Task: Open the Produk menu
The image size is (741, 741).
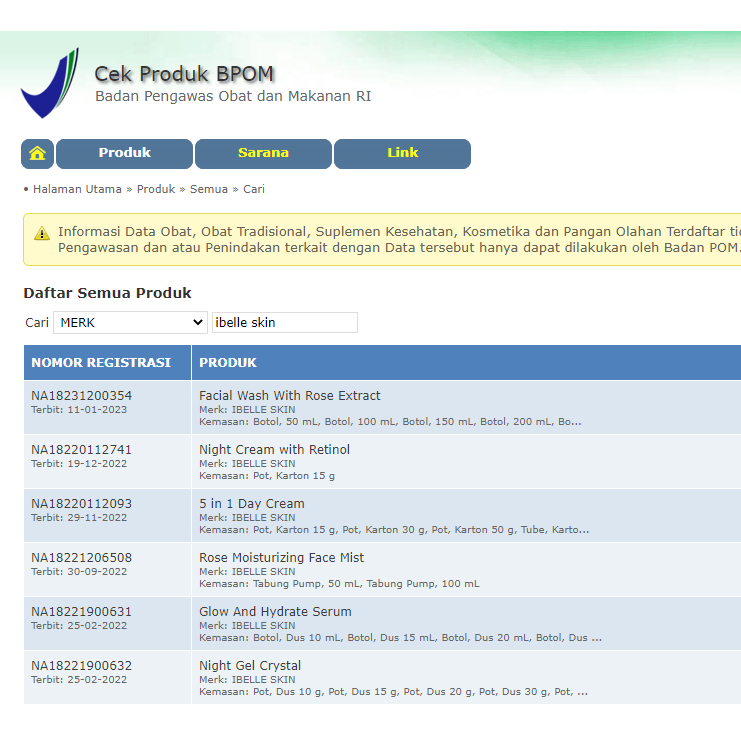Action: (x=124, y=154)
